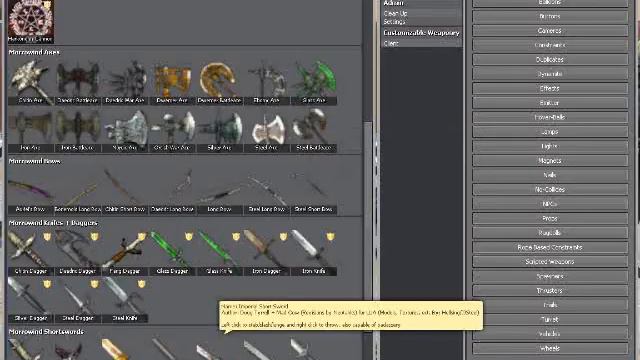Select the Orcish War Axe icon
The image size is (640, 360).
point(172,129)
